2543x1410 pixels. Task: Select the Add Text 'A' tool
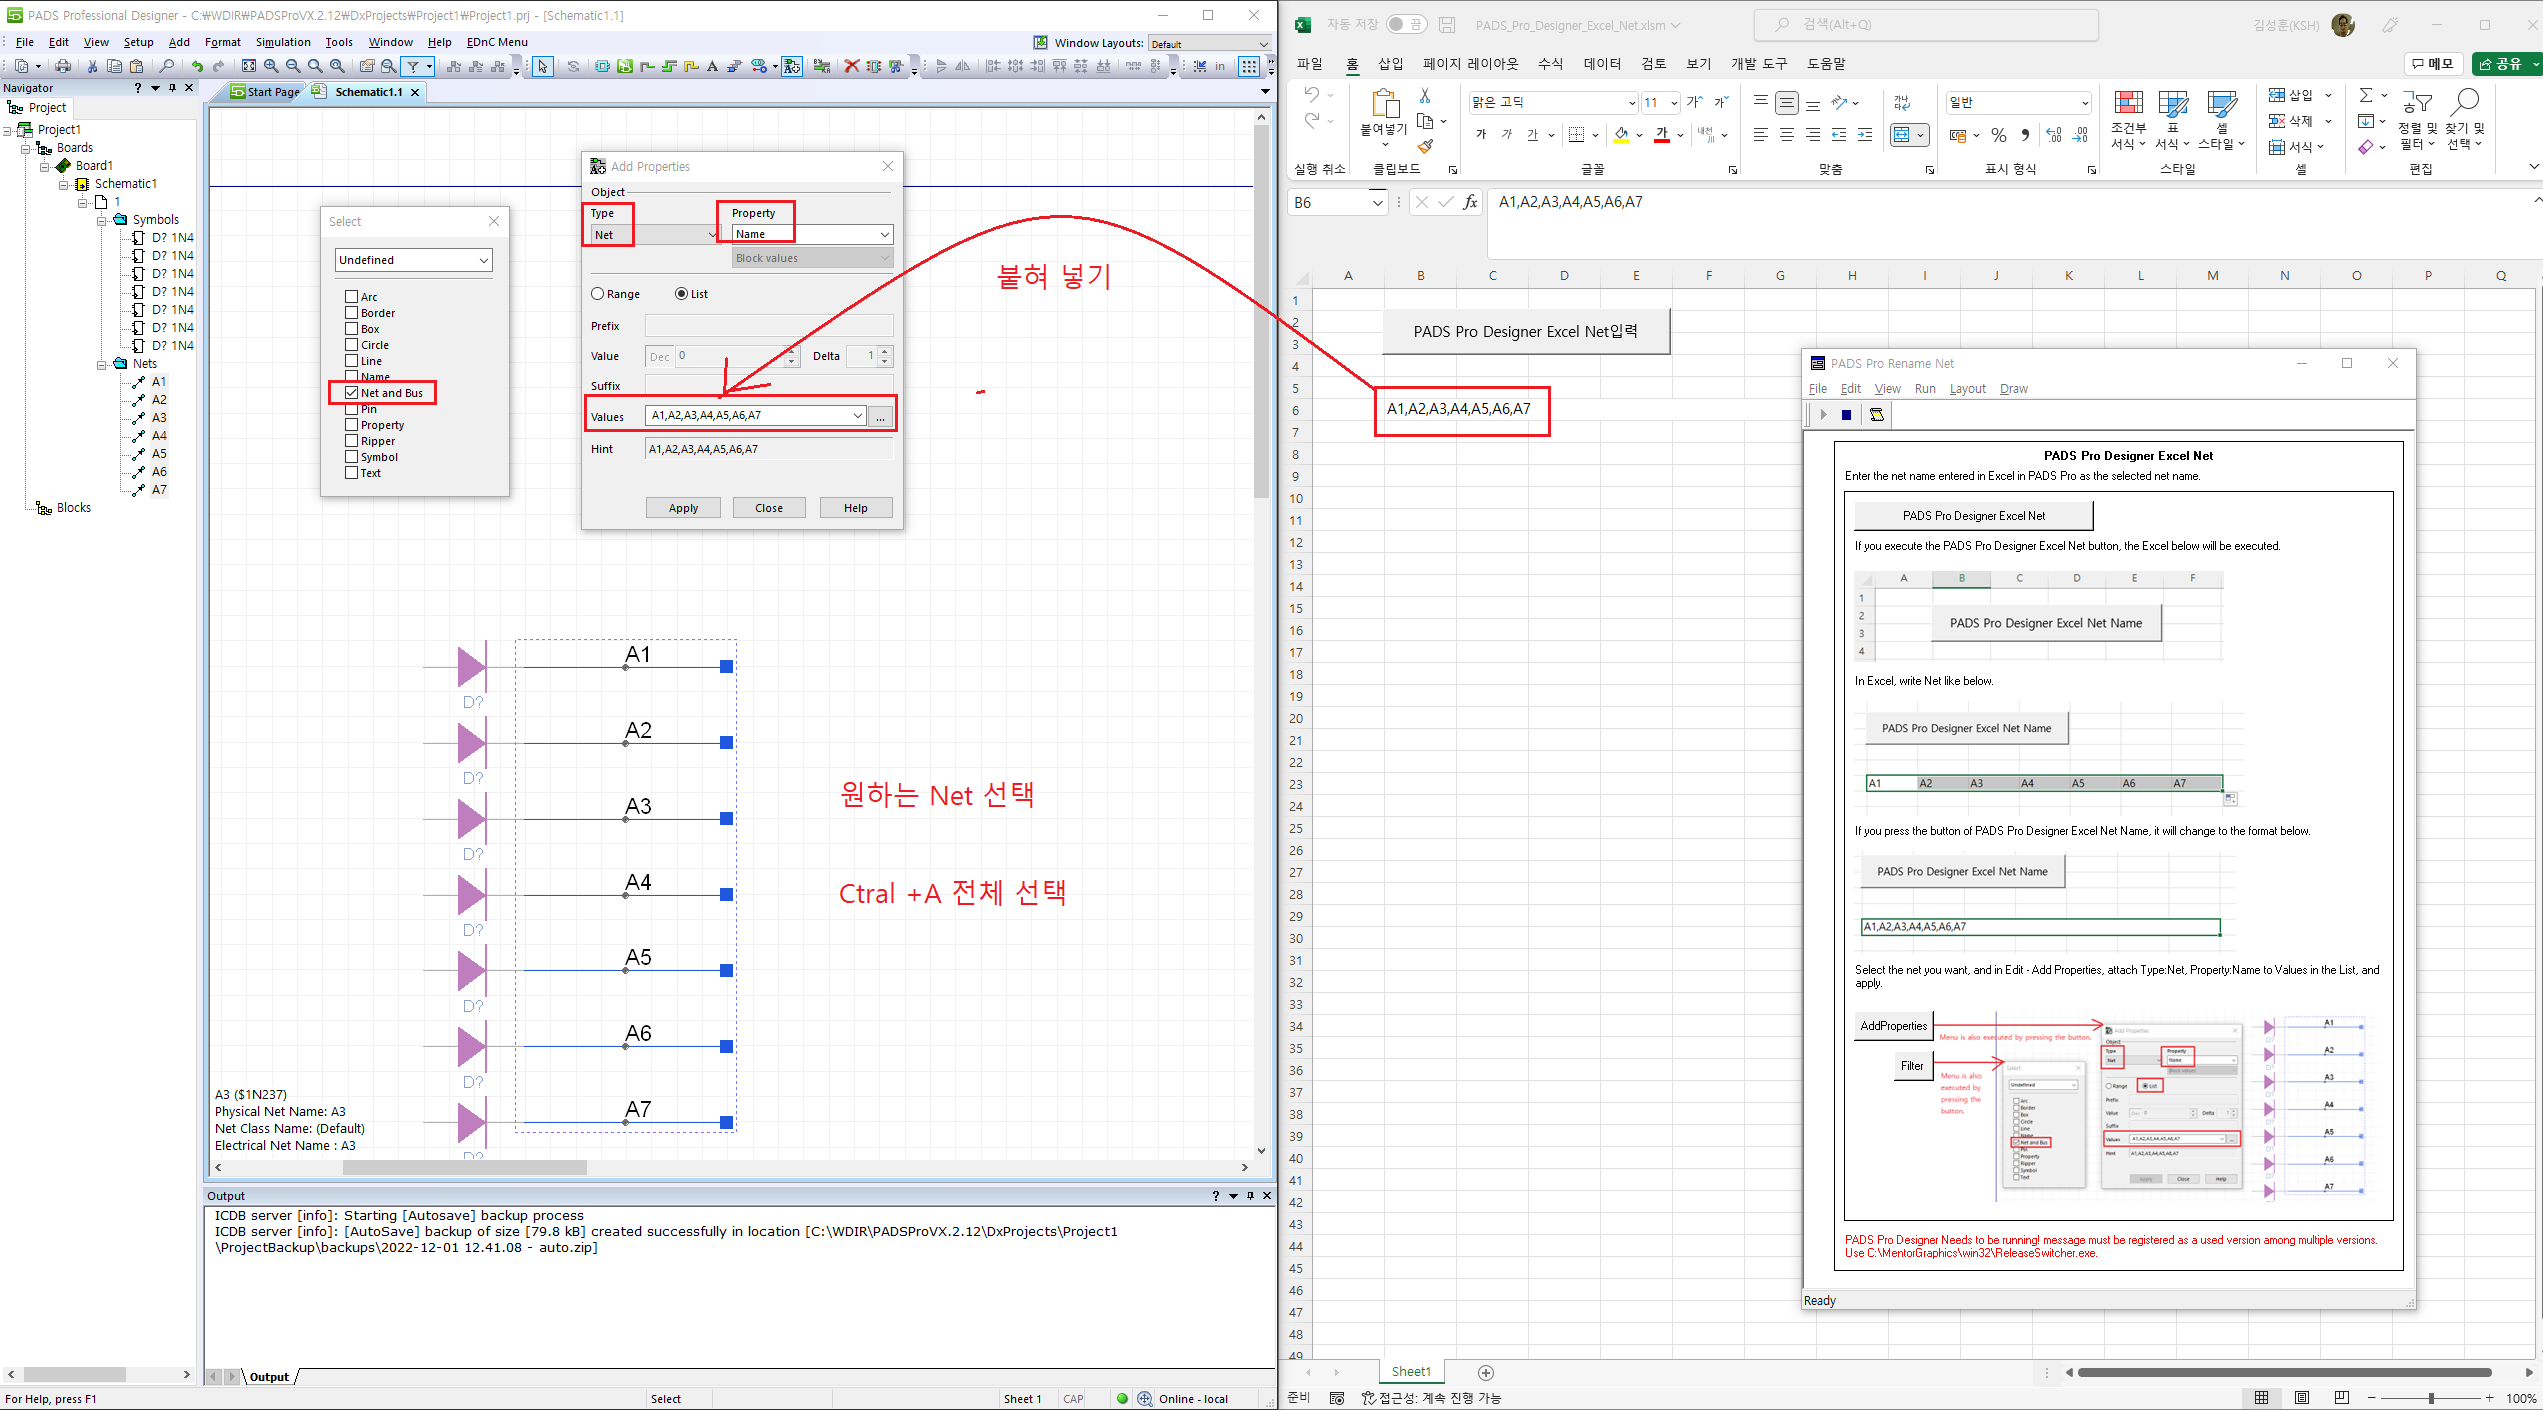click(712, 66)
